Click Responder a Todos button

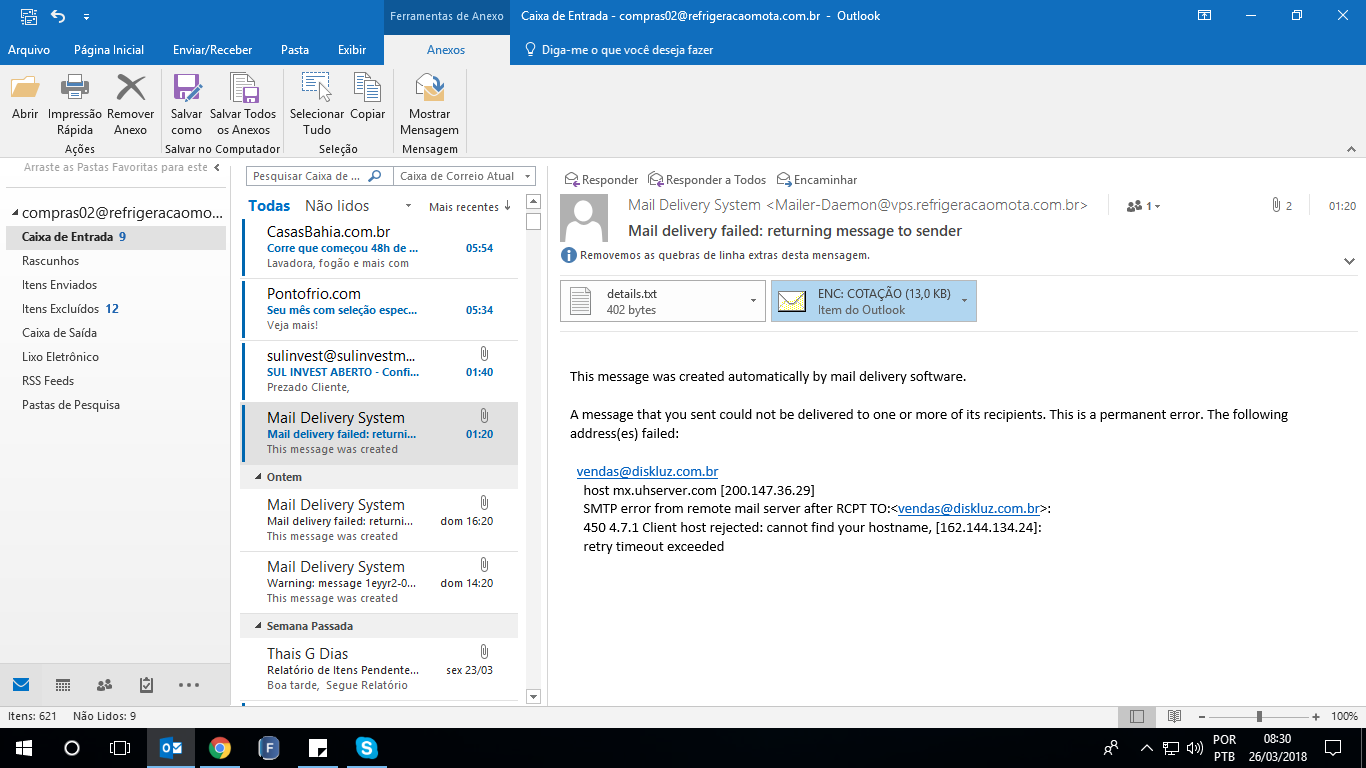707,180
